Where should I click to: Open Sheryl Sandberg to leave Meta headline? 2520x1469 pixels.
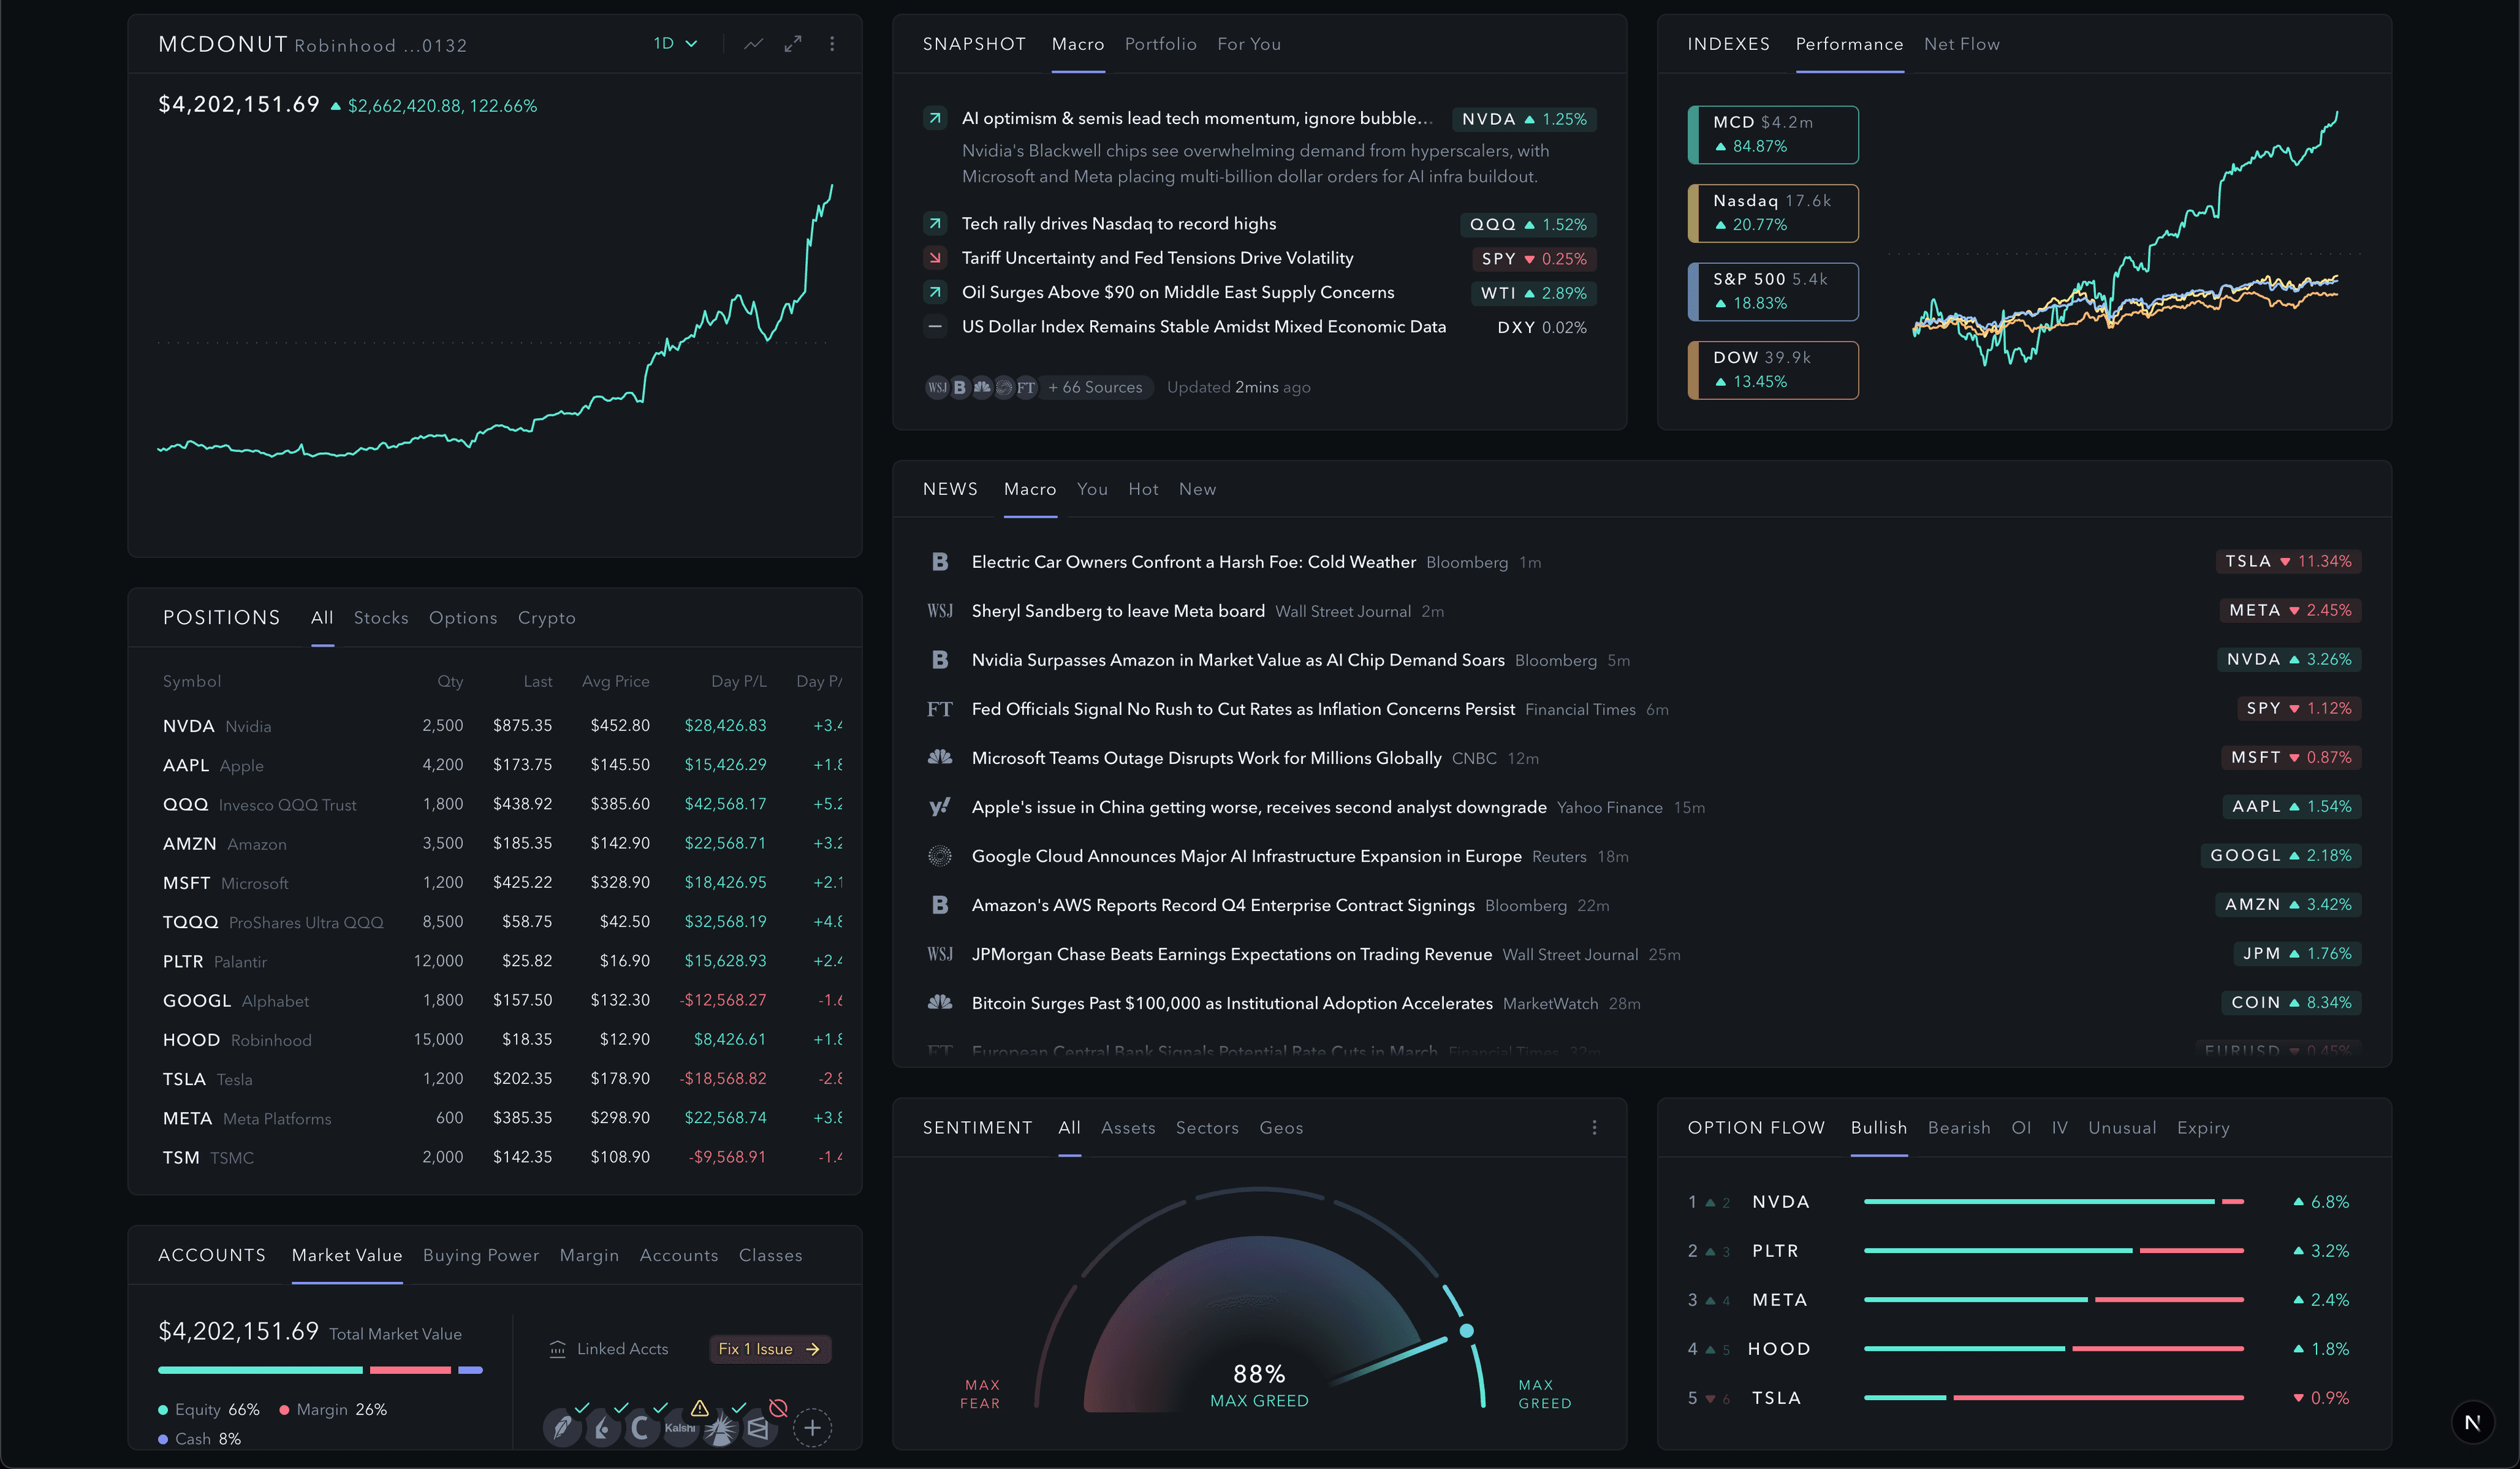pos(1118,611)
